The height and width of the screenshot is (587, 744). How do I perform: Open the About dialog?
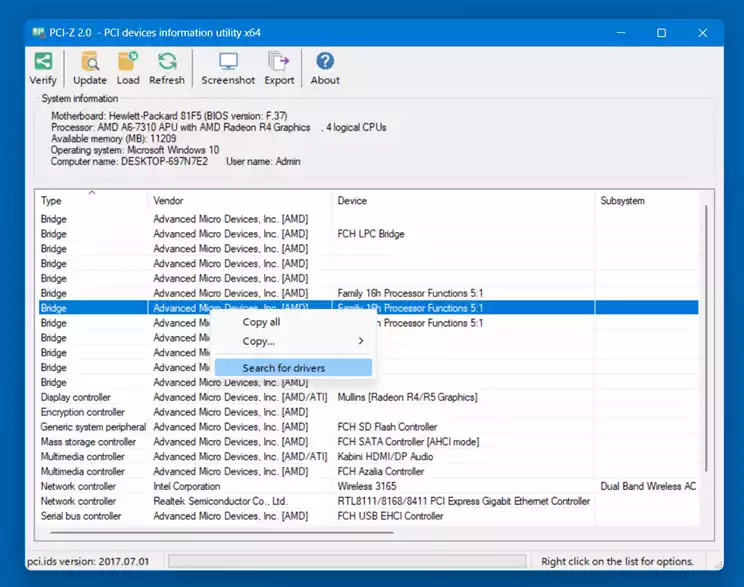325,69
